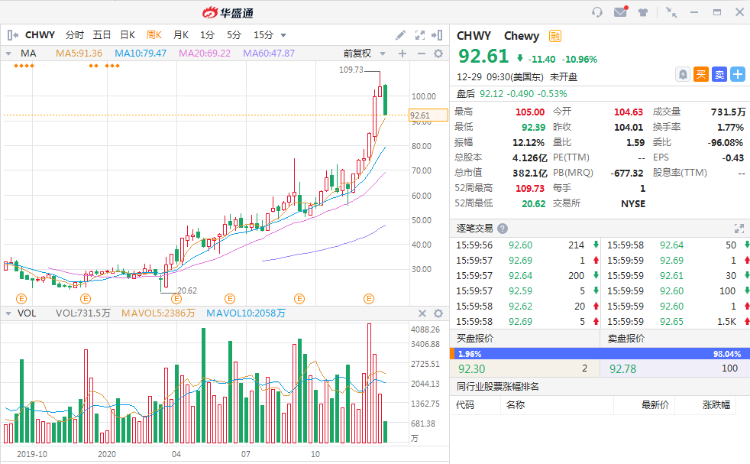Switch to 15分 chart tab
This screenshot has width=750, height=464.
pos(263,35)
